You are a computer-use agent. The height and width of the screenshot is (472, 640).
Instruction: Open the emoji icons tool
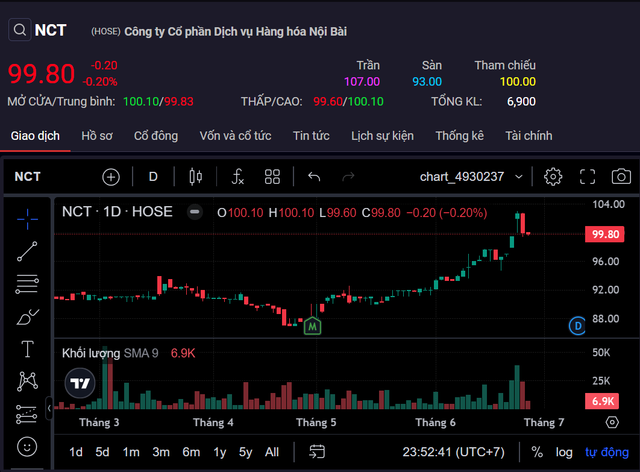click(27, 447)
